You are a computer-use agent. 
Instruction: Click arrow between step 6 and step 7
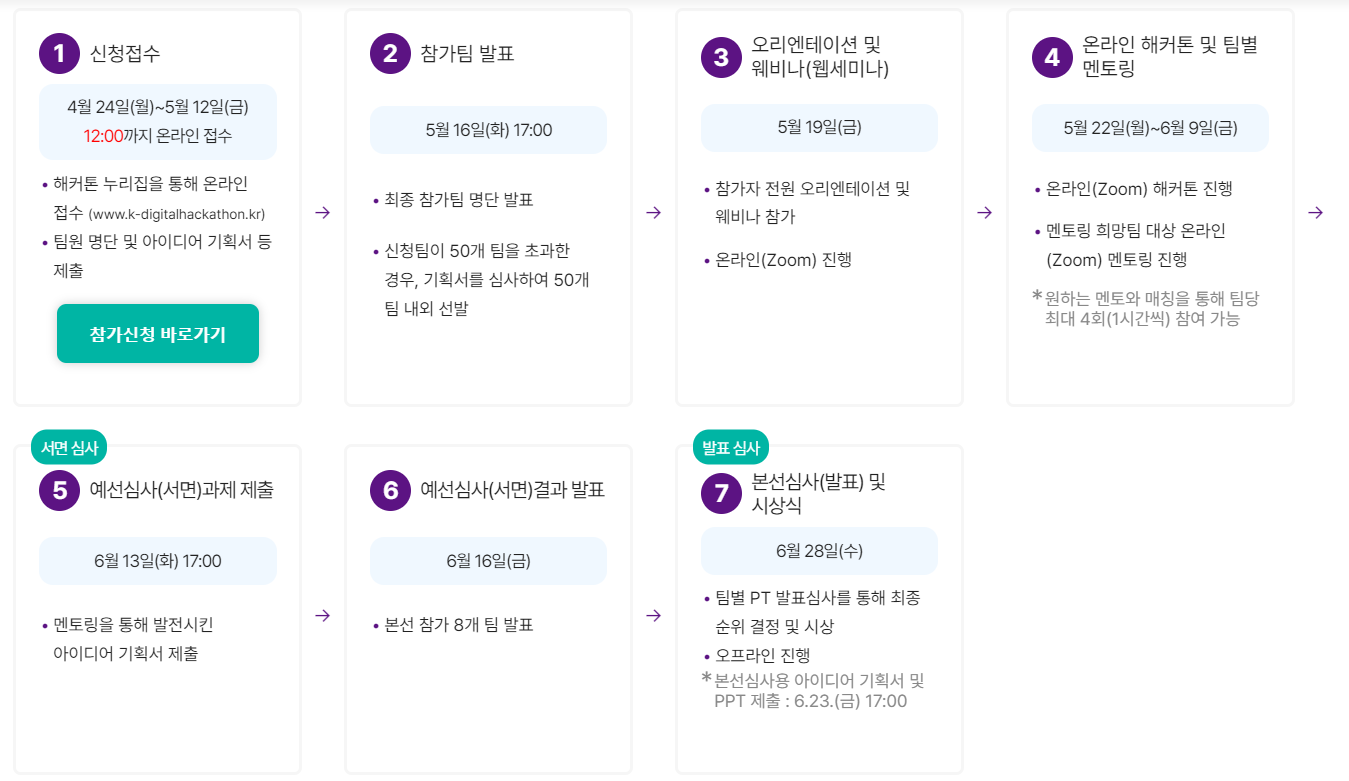pos(653,615)
